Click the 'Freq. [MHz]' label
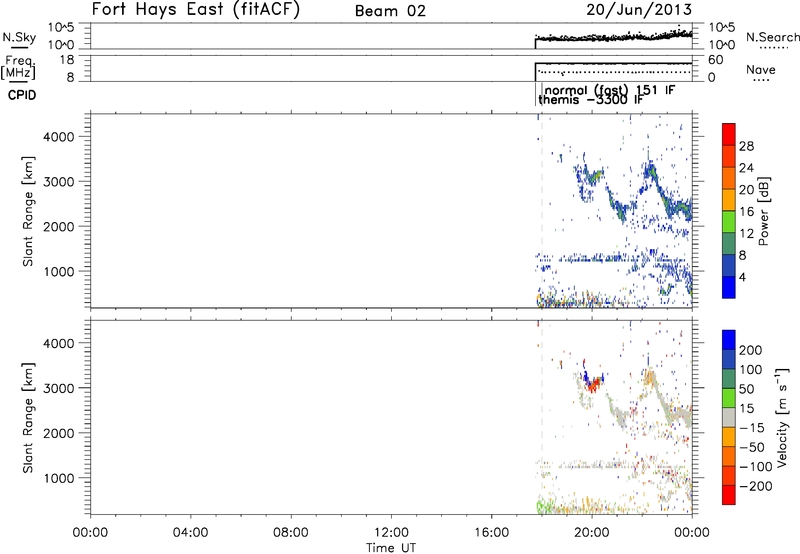800x554 pixels. (x=19, y=68)
